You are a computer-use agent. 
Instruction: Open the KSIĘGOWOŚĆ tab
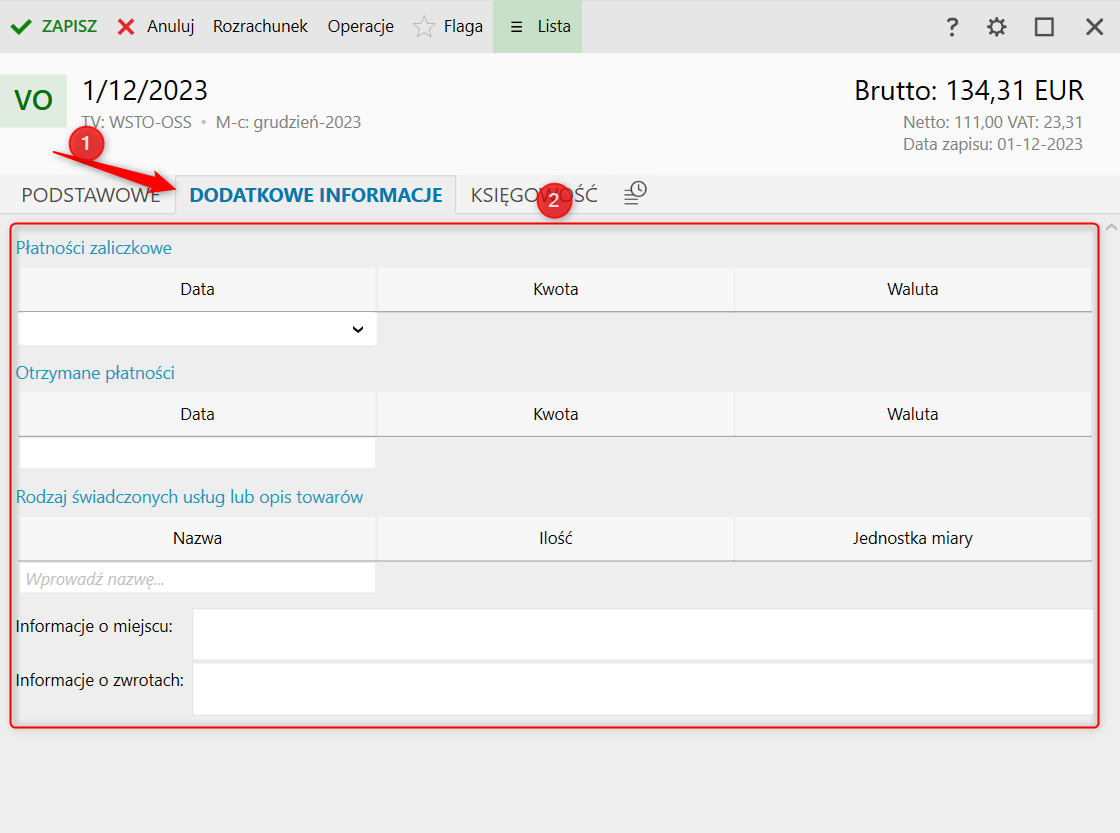click(534, 195)
